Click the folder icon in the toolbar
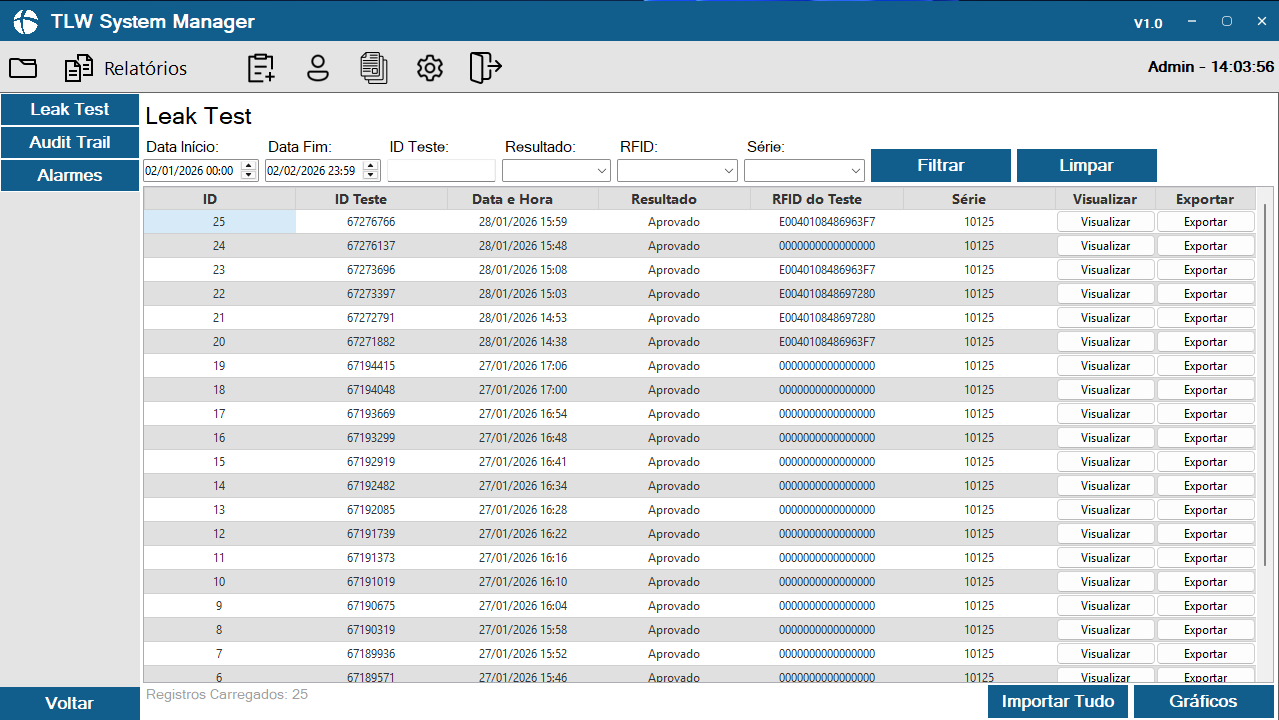1279x720 pixels. (23, 68)
